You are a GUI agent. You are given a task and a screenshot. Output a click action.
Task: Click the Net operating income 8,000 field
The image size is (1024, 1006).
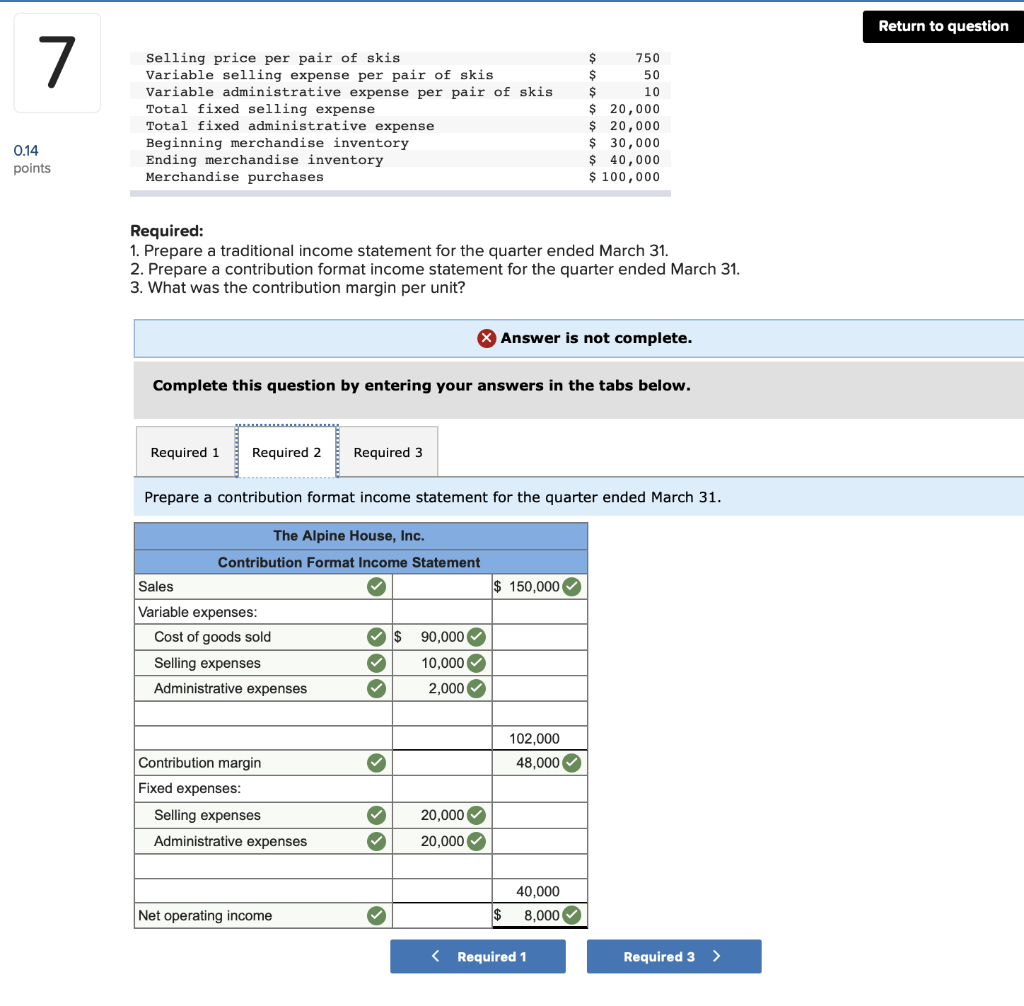point(539,916)
